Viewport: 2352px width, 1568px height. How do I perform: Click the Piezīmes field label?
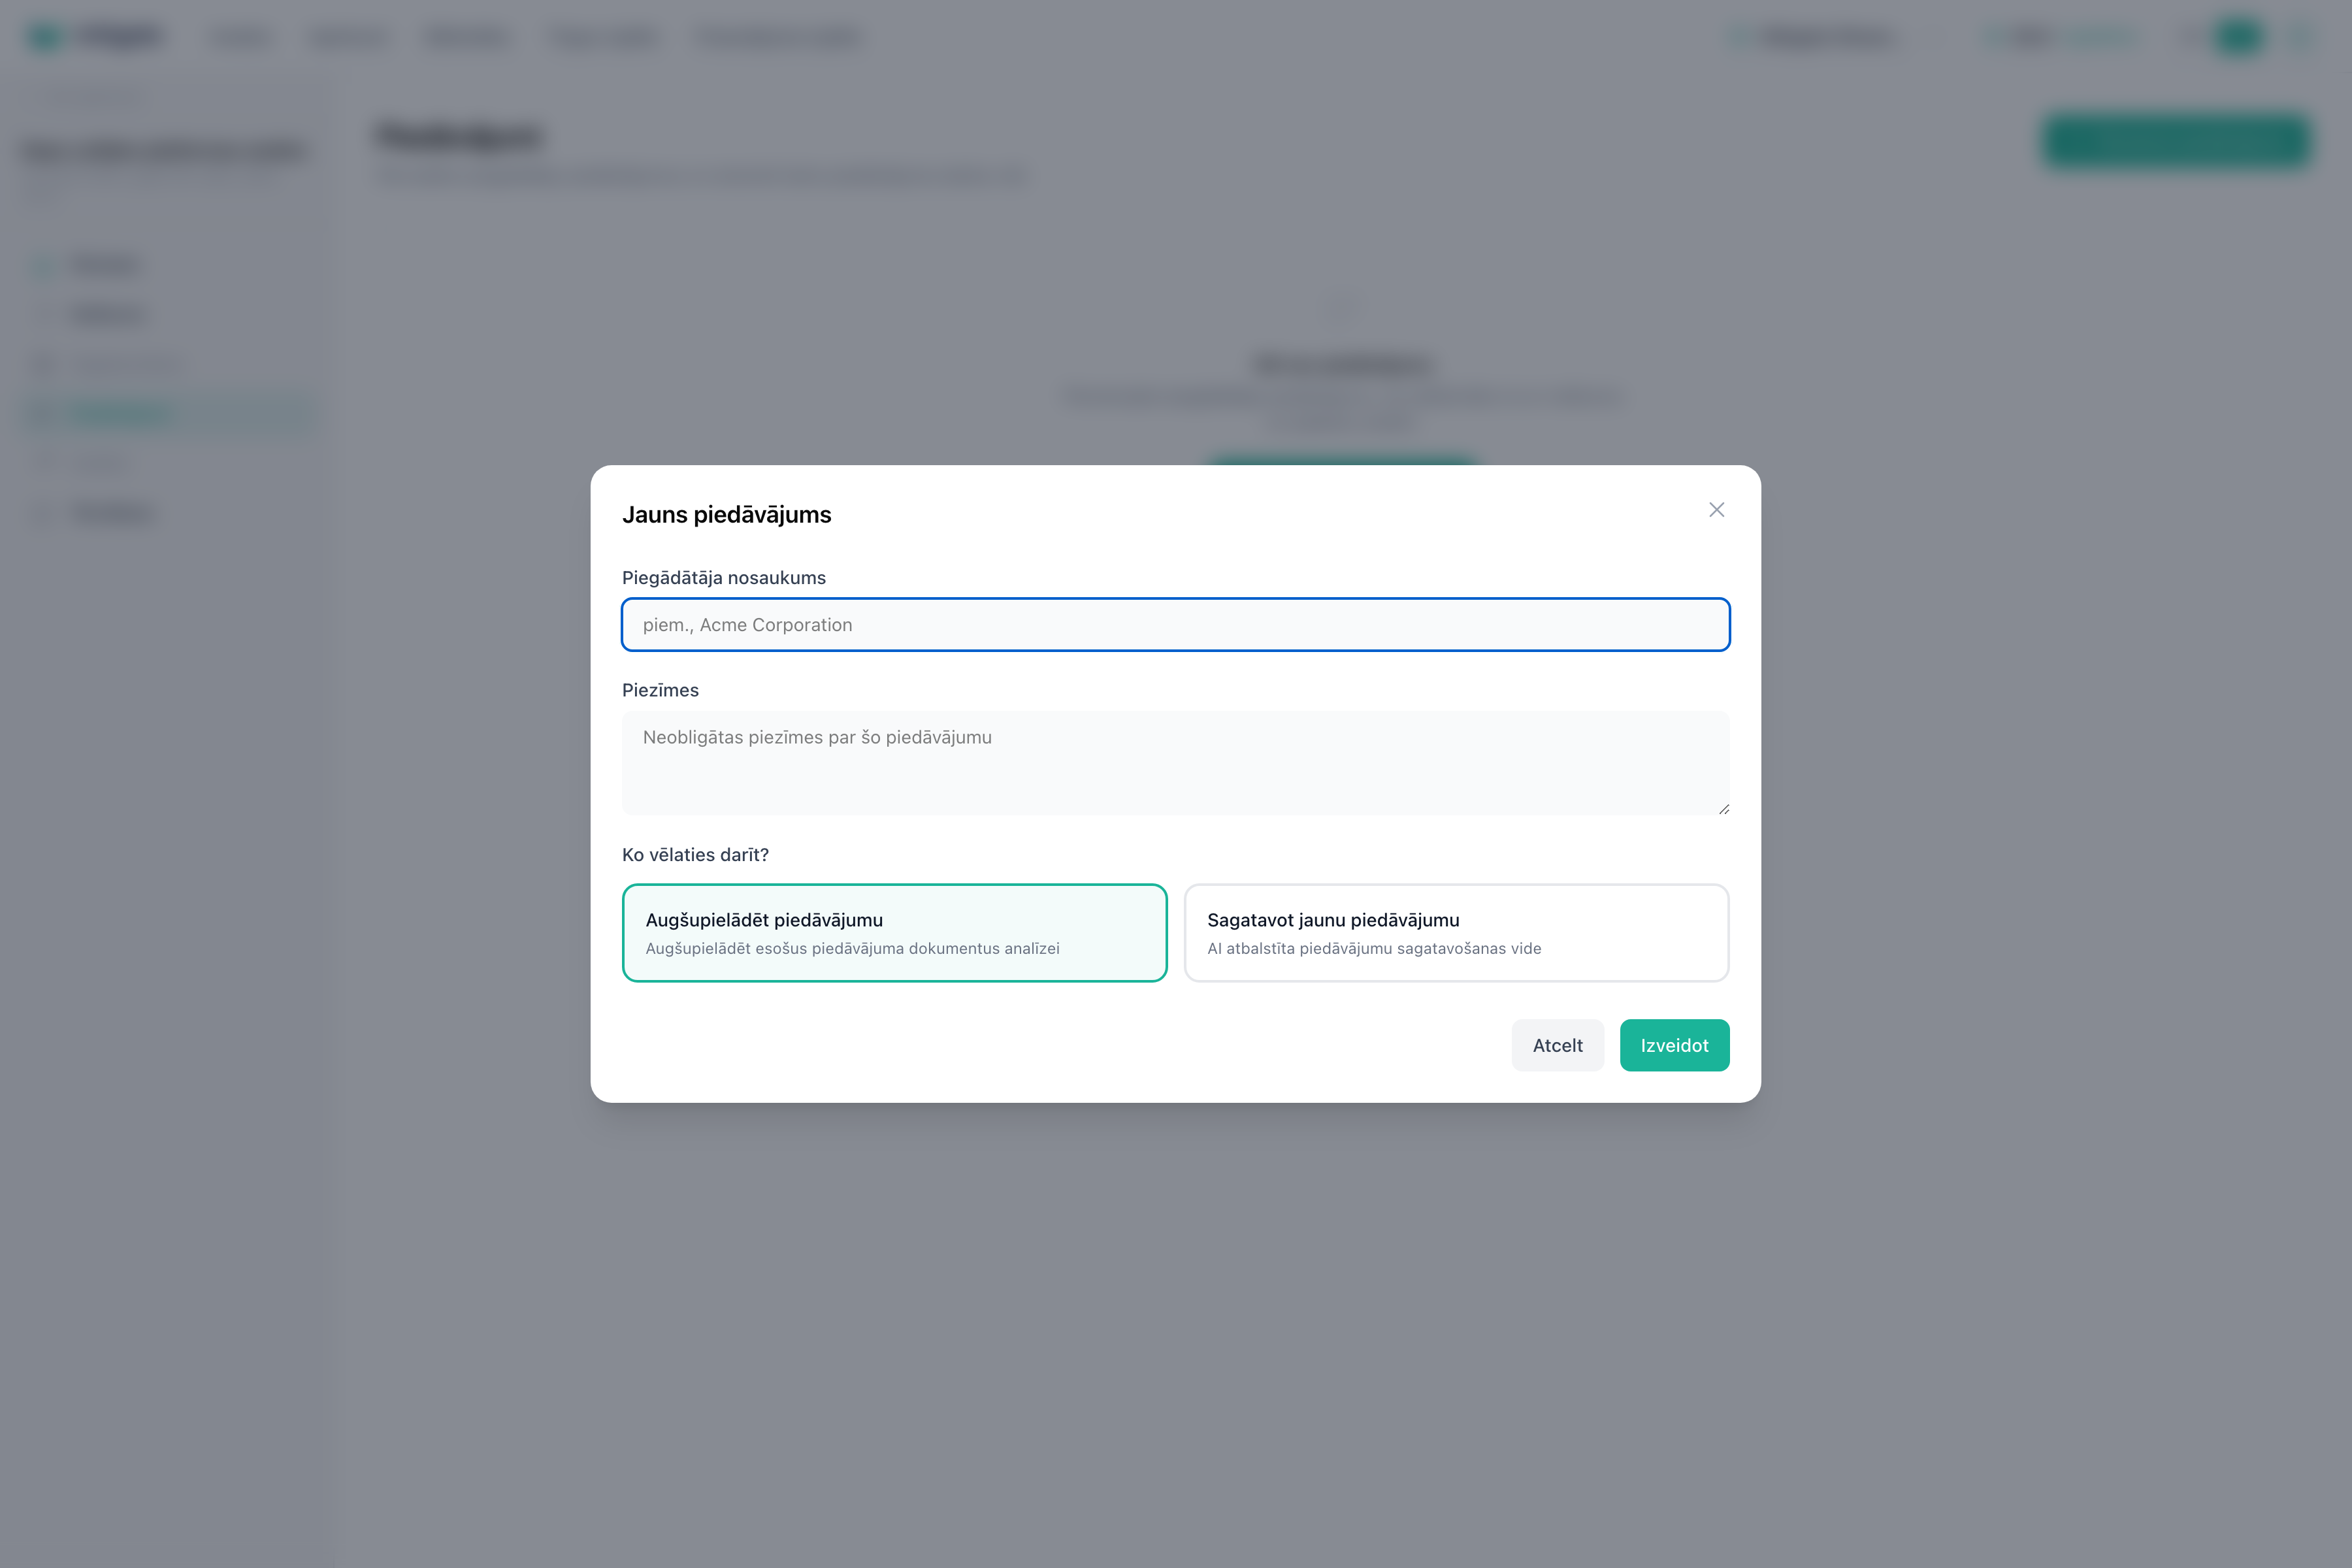point(660,690)
